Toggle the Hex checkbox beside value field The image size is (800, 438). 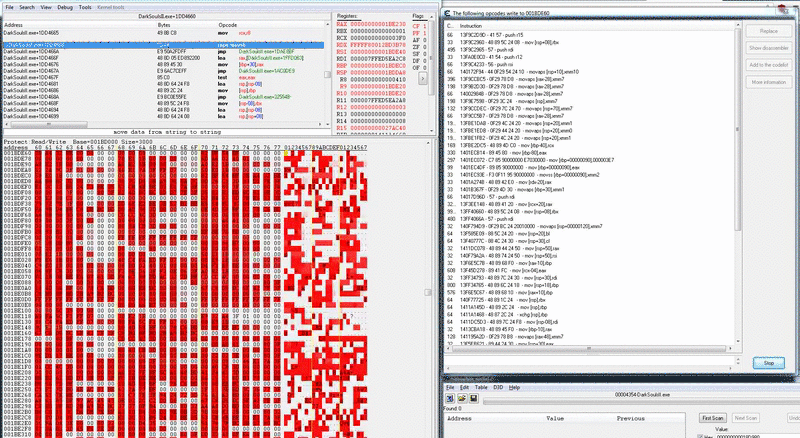[700, 436]
